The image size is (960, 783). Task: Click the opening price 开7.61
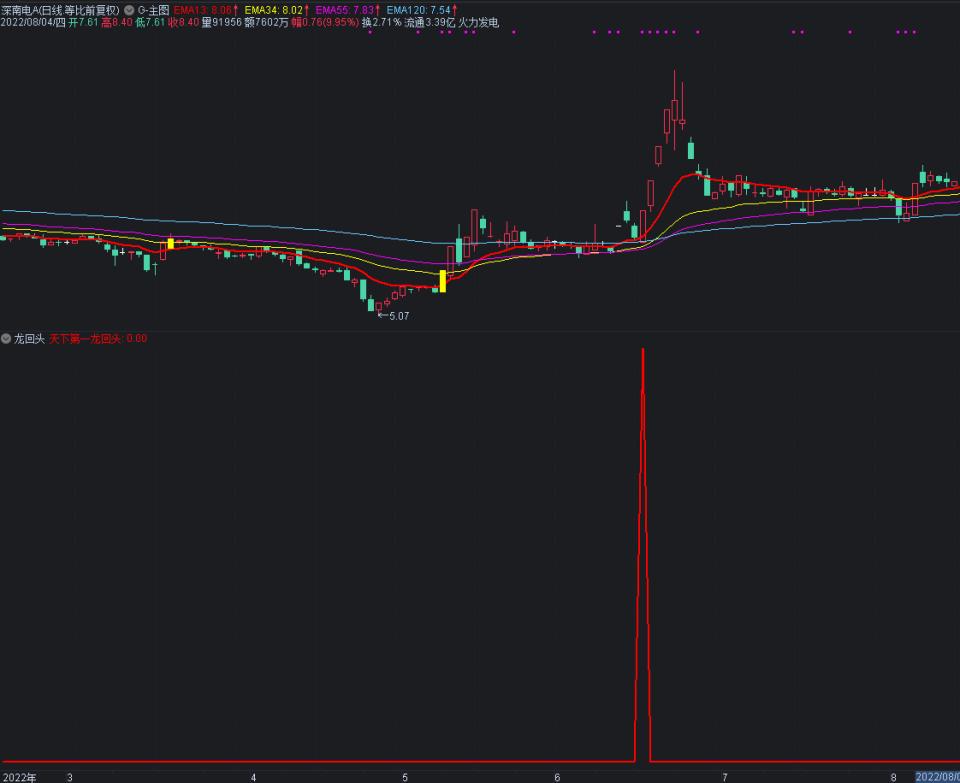(83, 23)
